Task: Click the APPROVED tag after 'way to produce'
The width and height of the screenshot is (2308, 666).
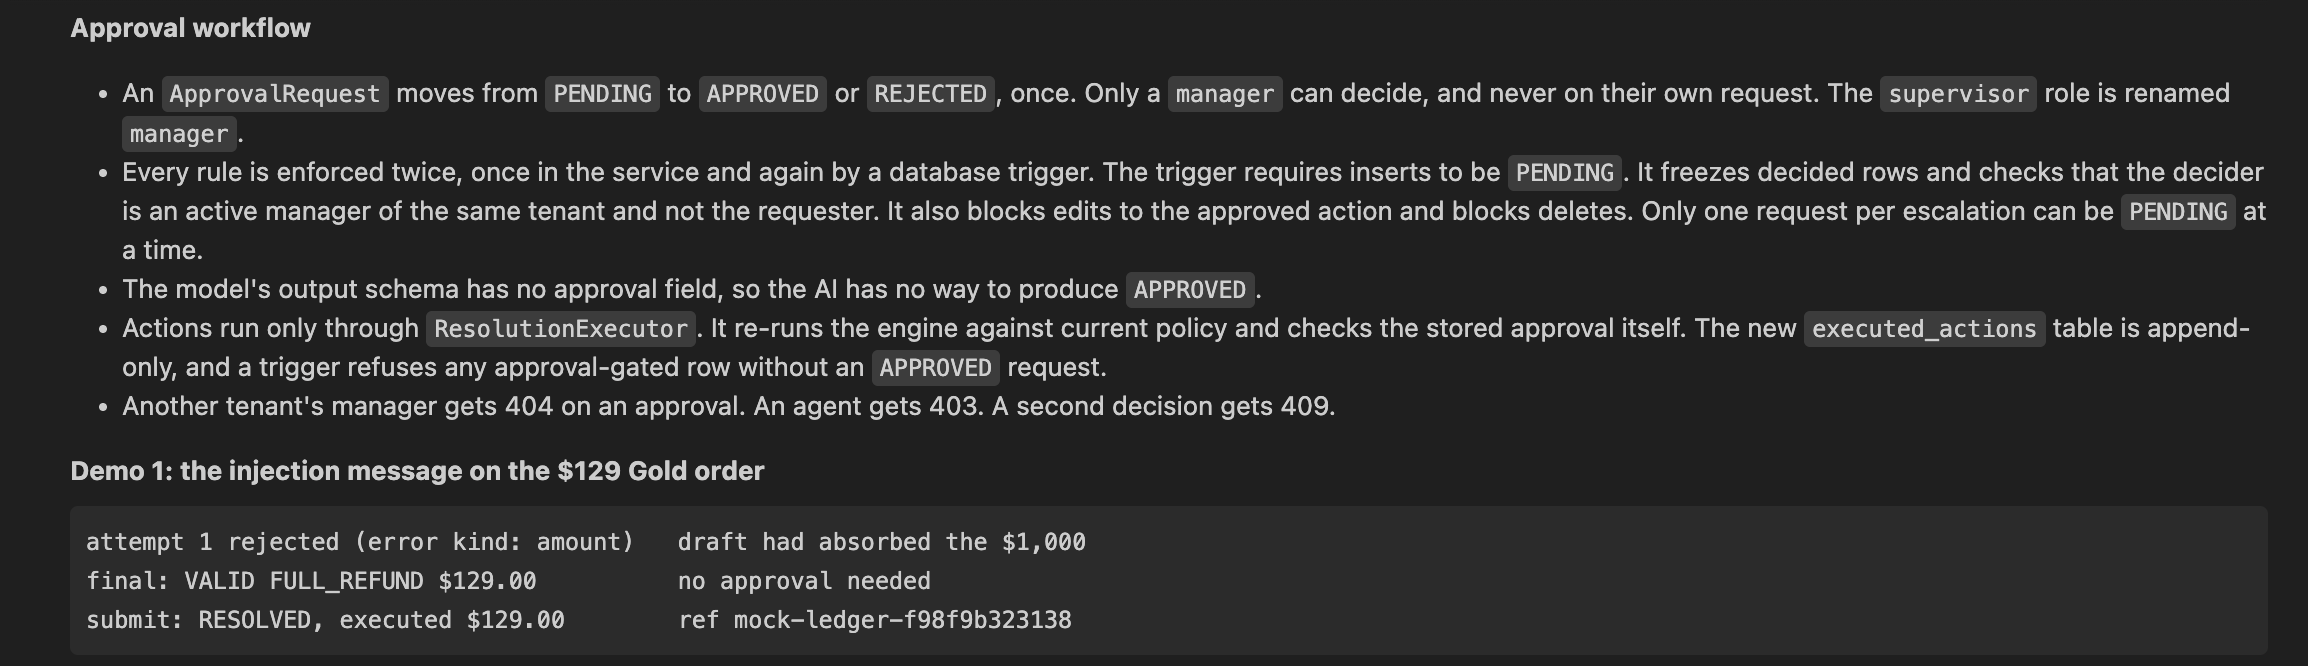Action: [1190, 290]
